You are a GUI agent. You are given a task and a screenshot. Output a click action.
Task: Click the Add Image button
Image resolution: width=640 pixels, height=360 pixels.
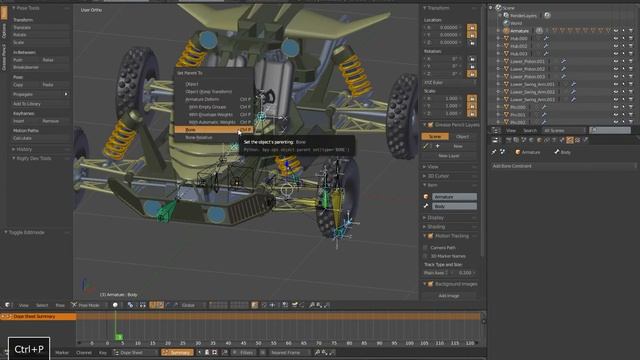(449, 296)
